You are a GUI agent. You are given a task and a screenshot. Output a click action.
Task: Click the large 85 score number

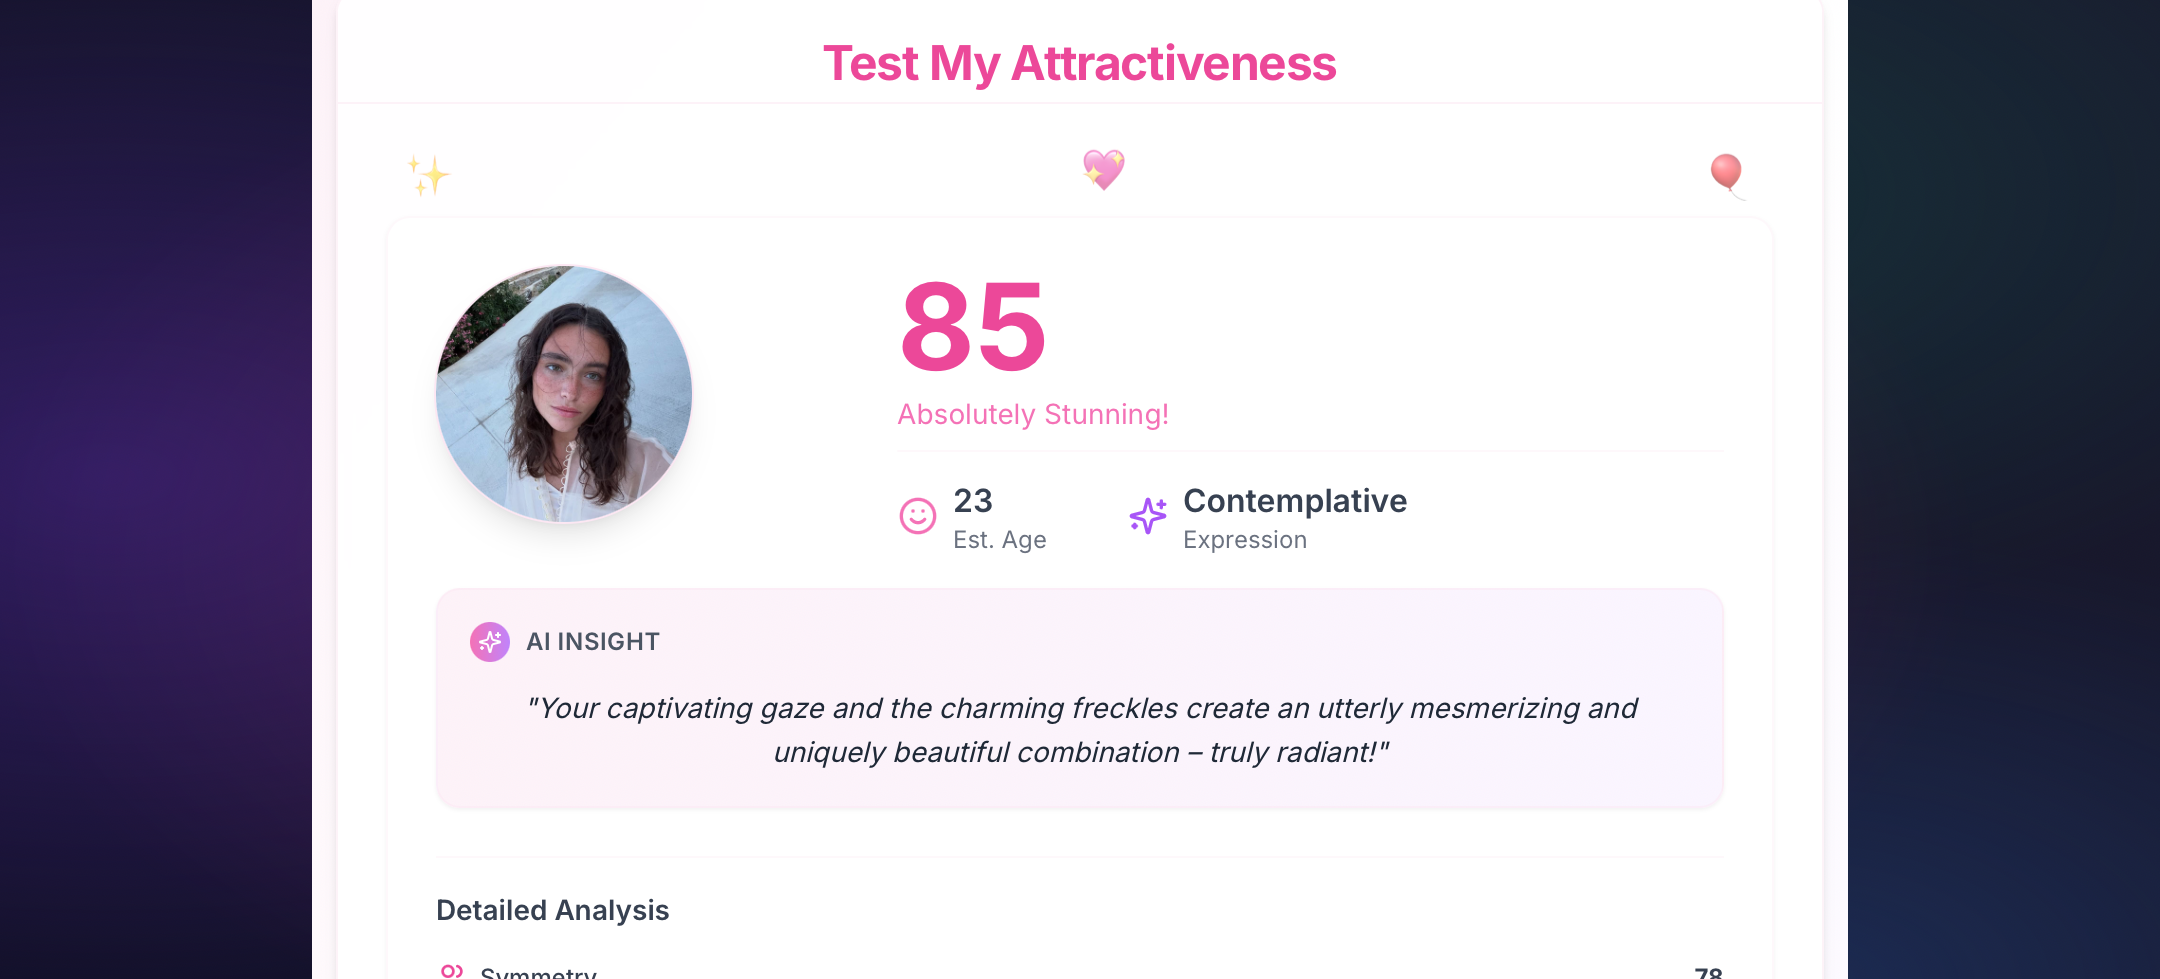coord(973,327)
